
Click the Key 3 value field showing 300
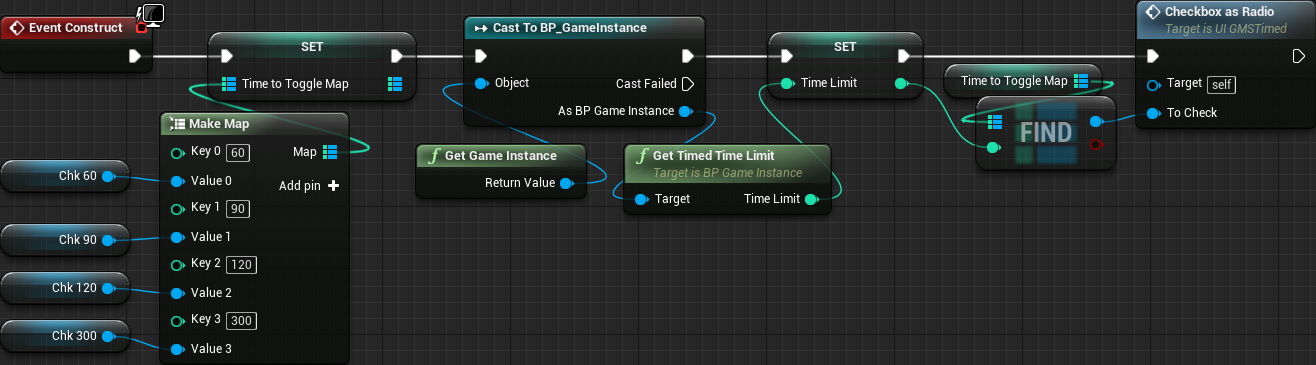coord(241,321)
